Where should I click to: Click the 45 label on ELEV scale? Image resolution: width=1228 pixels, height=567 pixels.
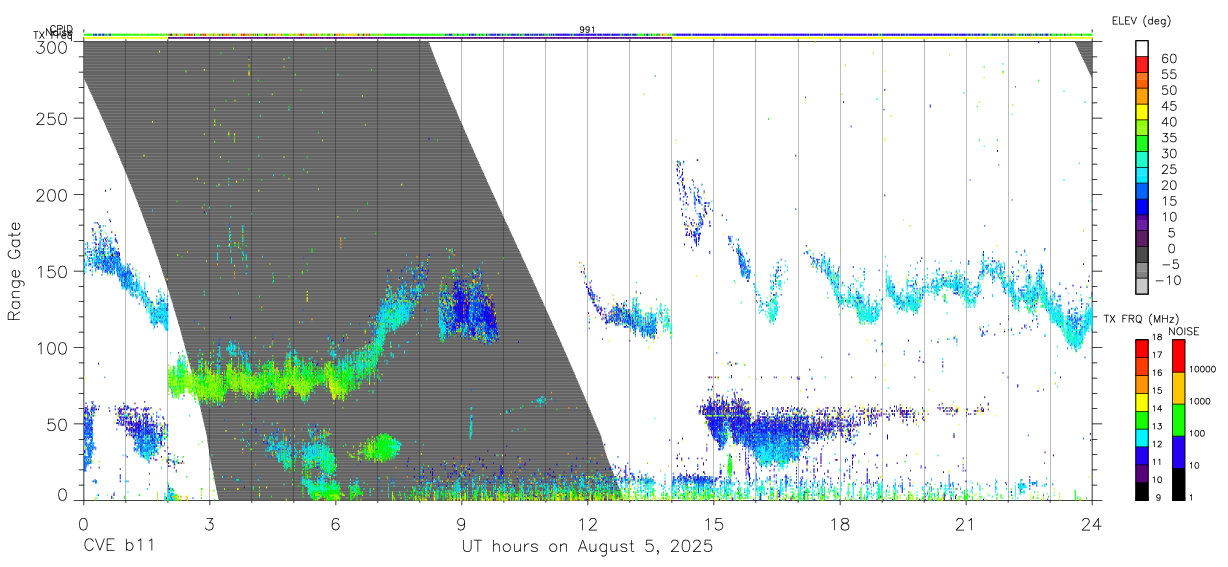click(x=1169, y=106)
